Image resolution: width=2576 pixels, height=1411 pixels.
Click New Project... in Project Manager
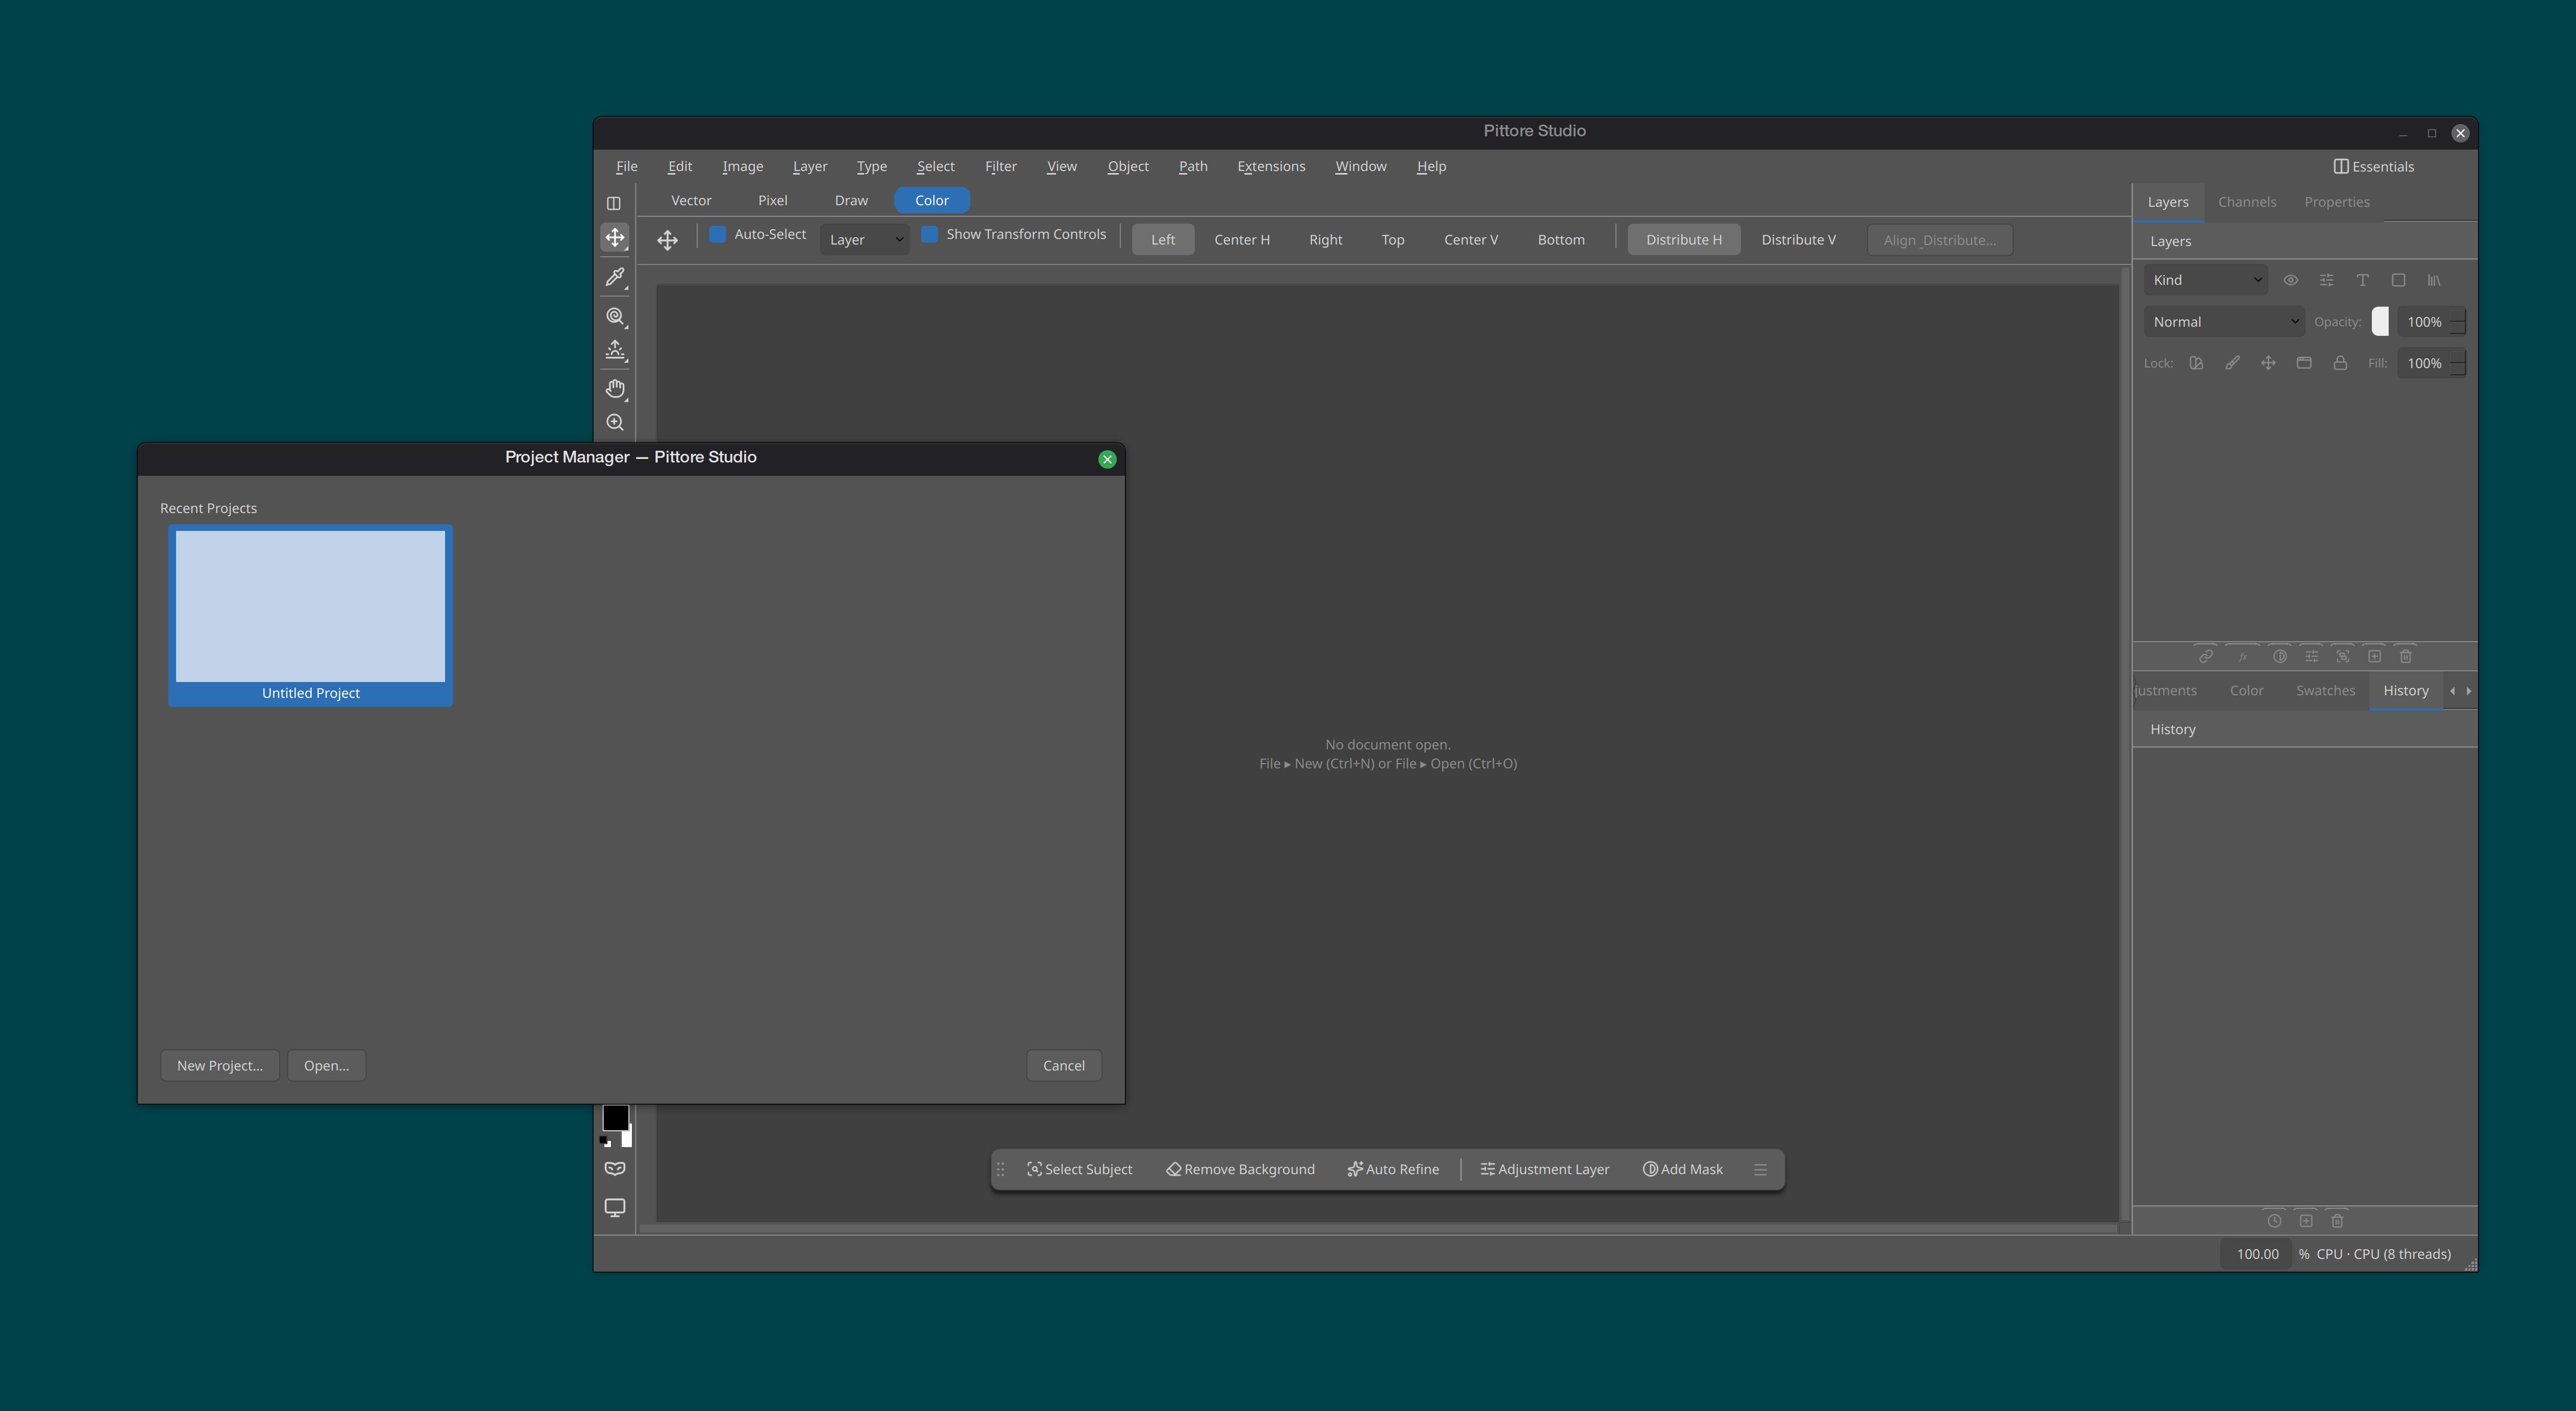pyautogui.click(x=220, y=1065)
